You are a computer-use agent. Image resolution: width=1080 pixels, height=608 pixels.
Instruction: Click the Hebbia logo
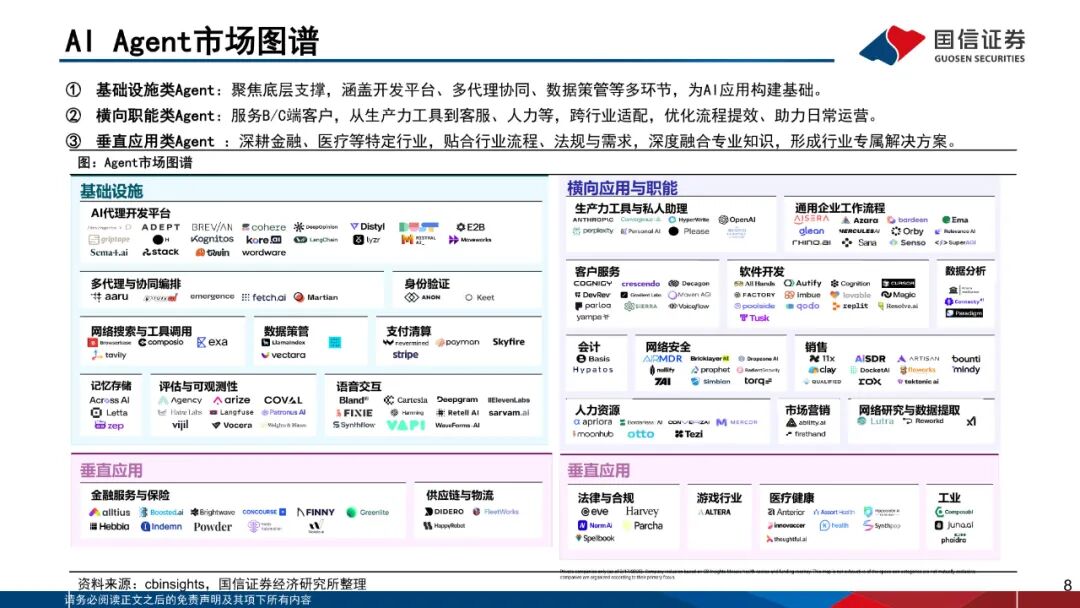coord(109,526)
